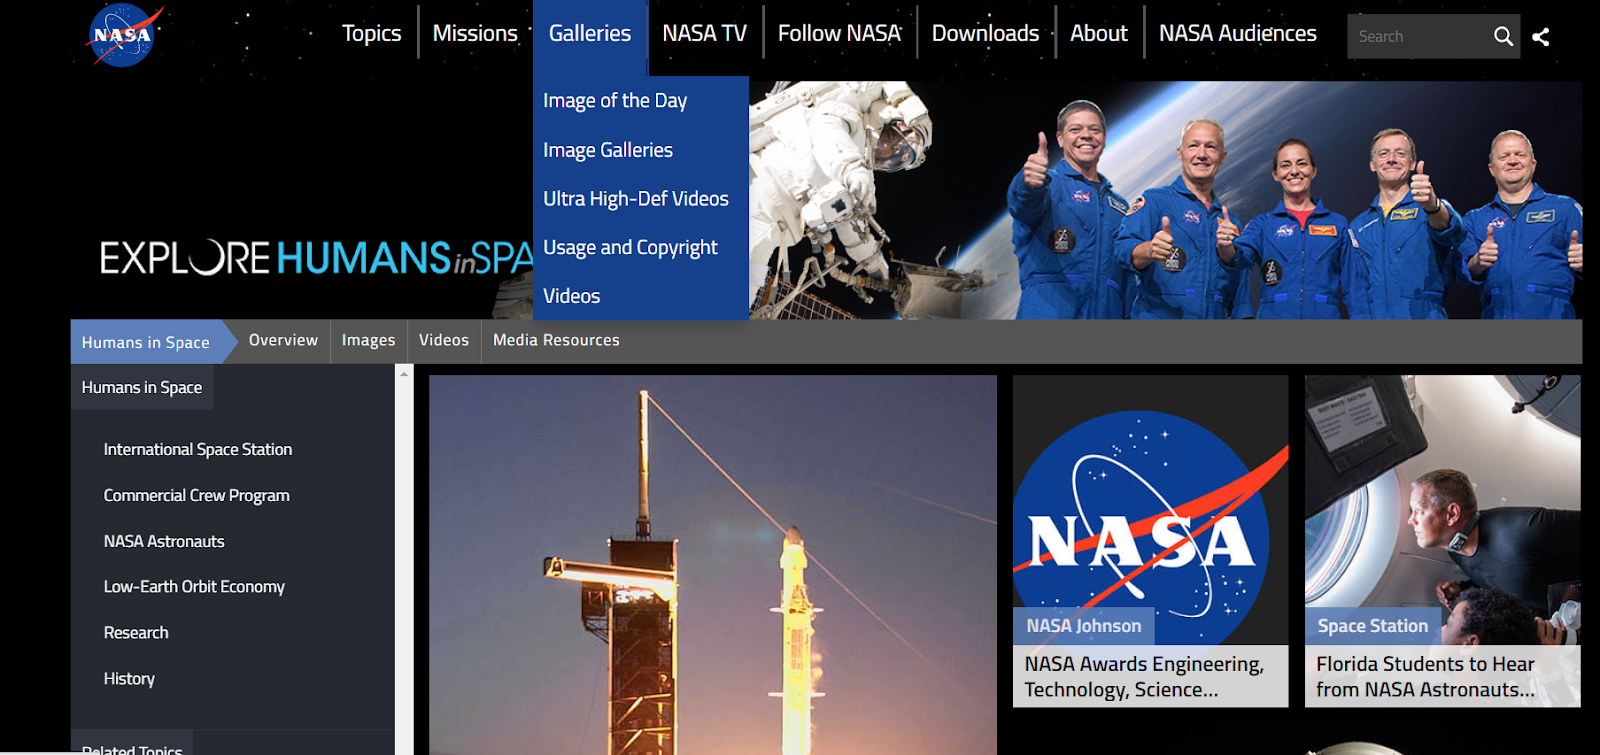Select Usage and Copyright entry
Viewport: 1600px width, 755px height.
point(630,247)
